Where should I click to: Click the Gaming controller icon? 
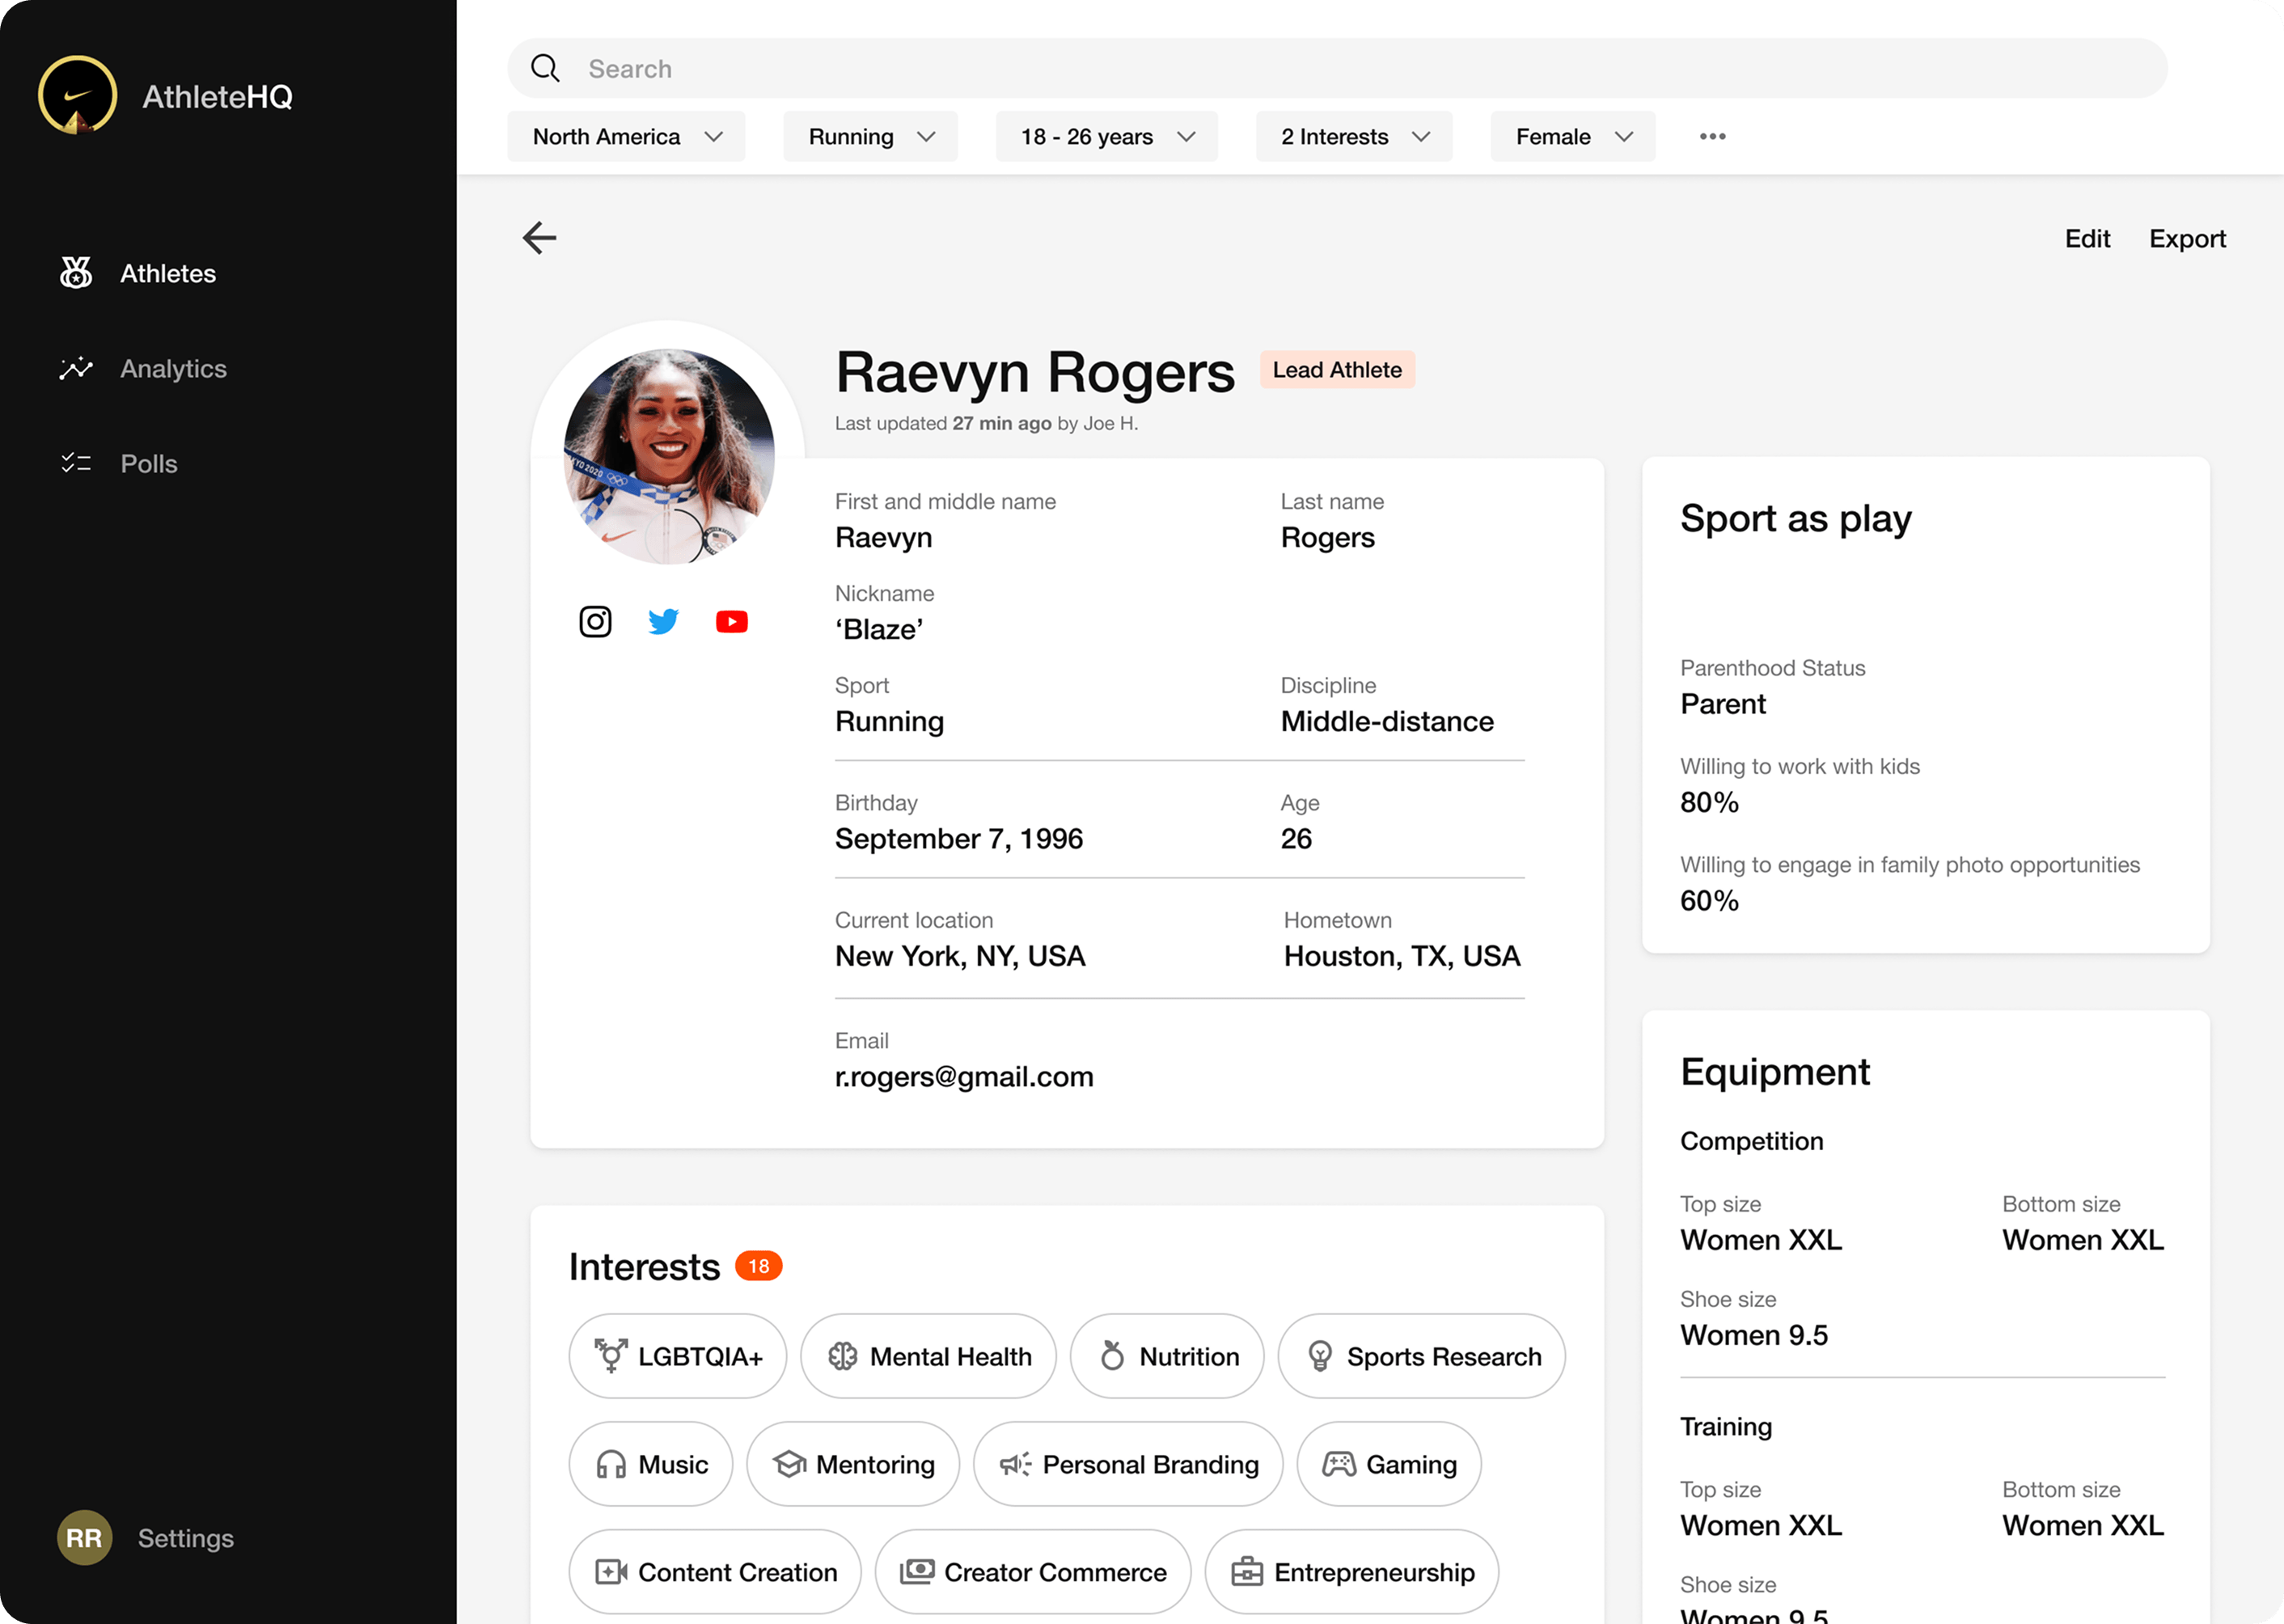[x=1339, y=1464]
